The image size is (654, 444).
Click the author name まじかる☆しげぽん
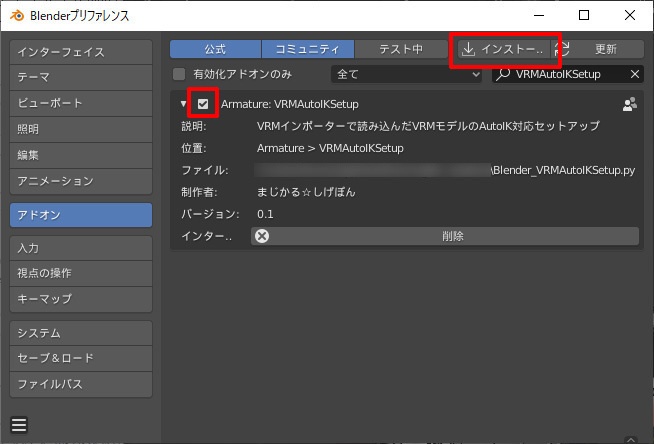coord(306,192)
